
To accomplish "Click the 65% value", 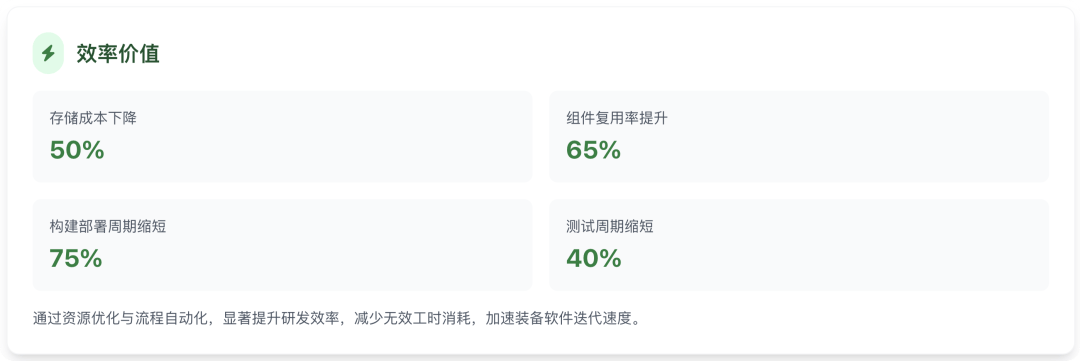I will click(x=593, y=150).
